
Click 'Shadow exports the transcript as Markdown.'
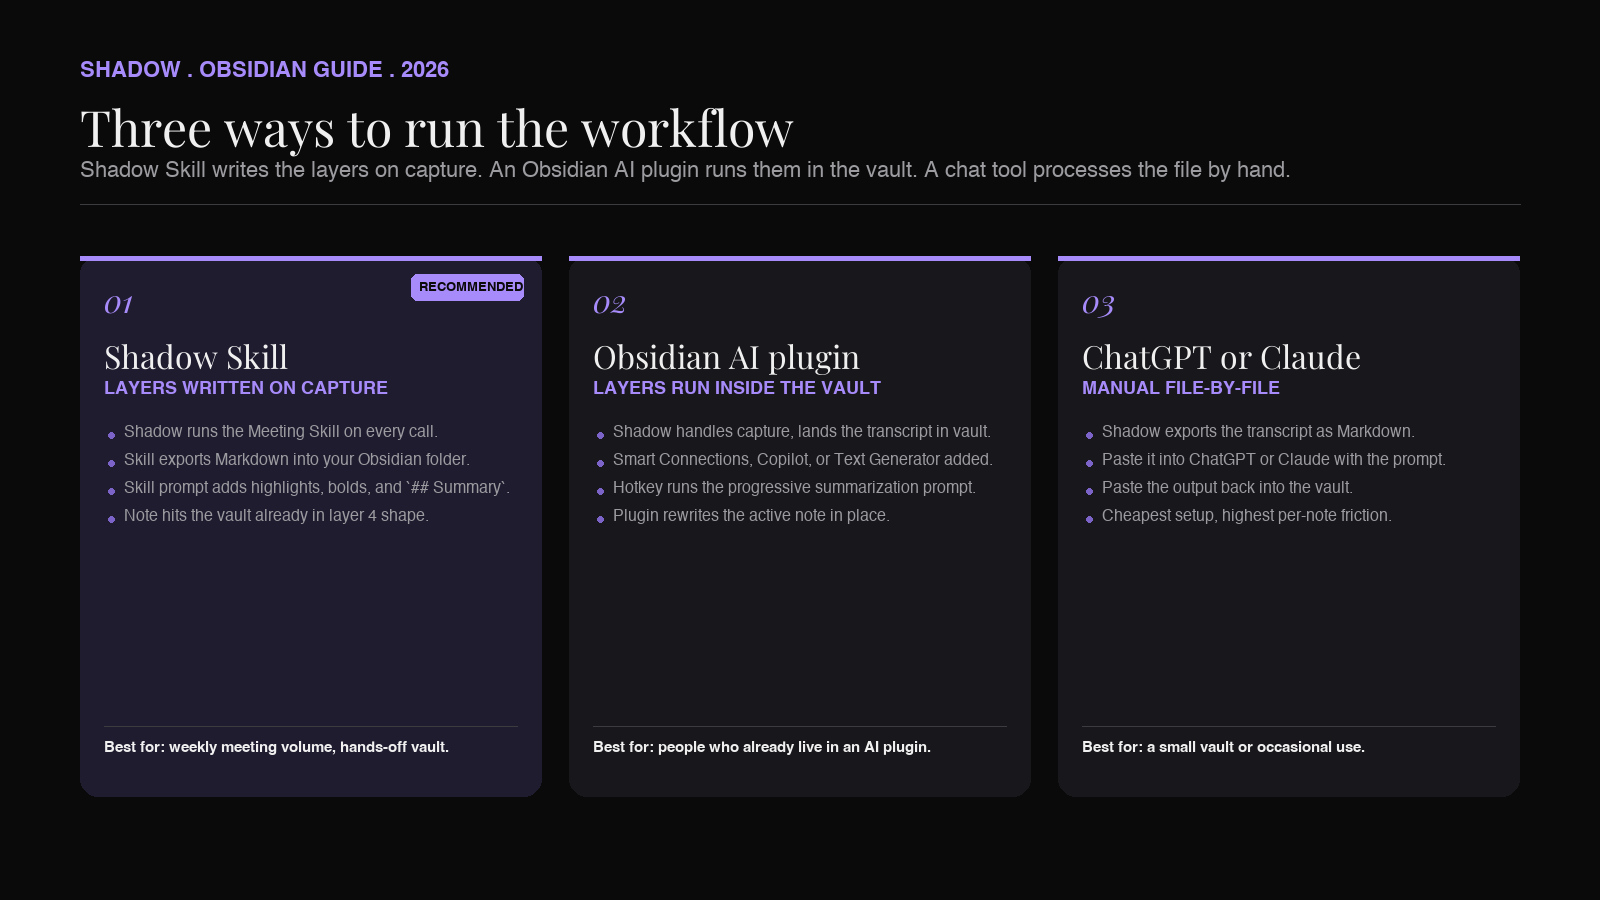coord(1258,432)
